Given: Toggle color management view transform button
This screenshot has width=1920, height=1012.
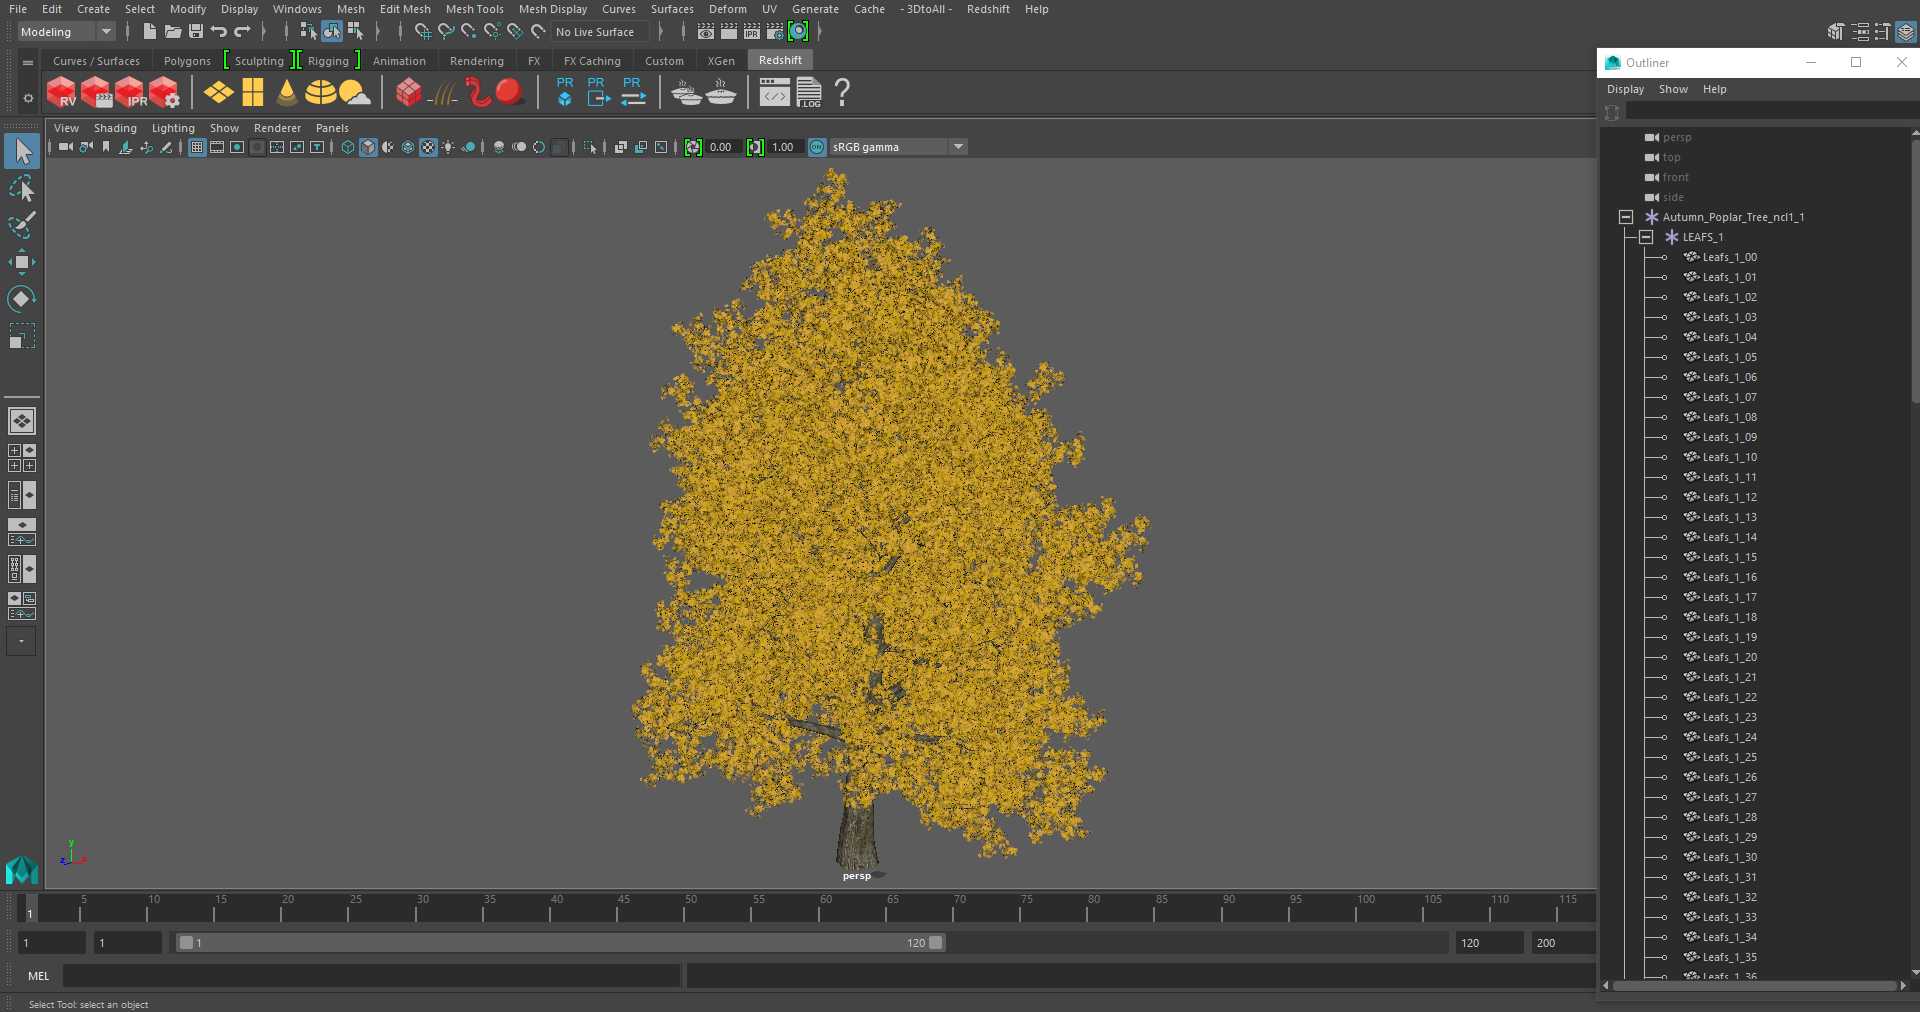Looking at the screenshot, I should point(817,147).
